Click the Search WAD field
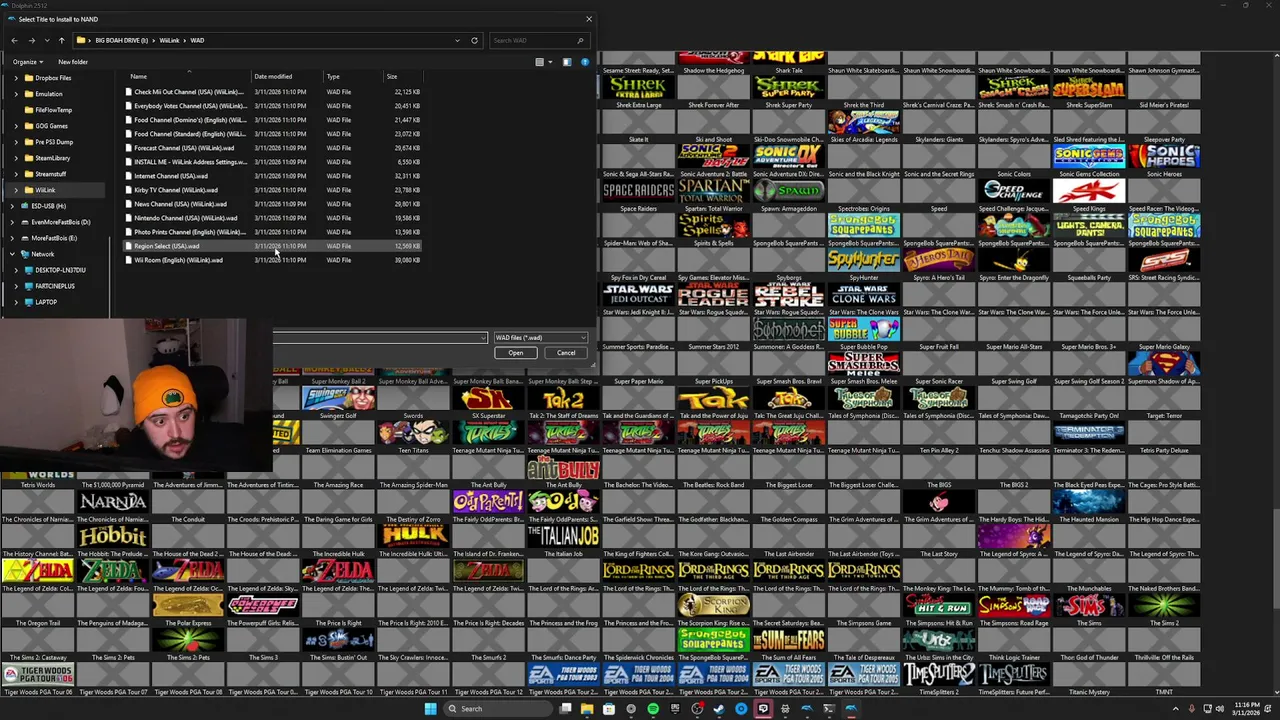This screenshot has height=720, width=1280. 538,40
